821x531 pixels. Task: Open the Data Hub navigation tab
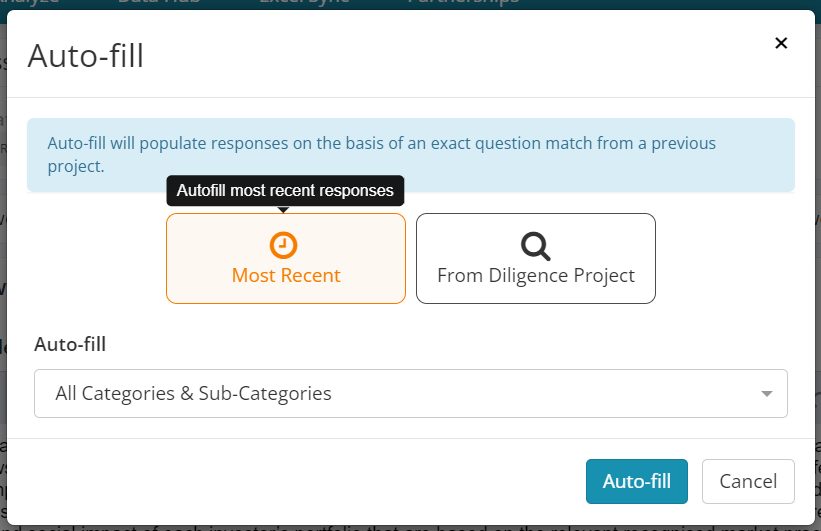point(159,3)
